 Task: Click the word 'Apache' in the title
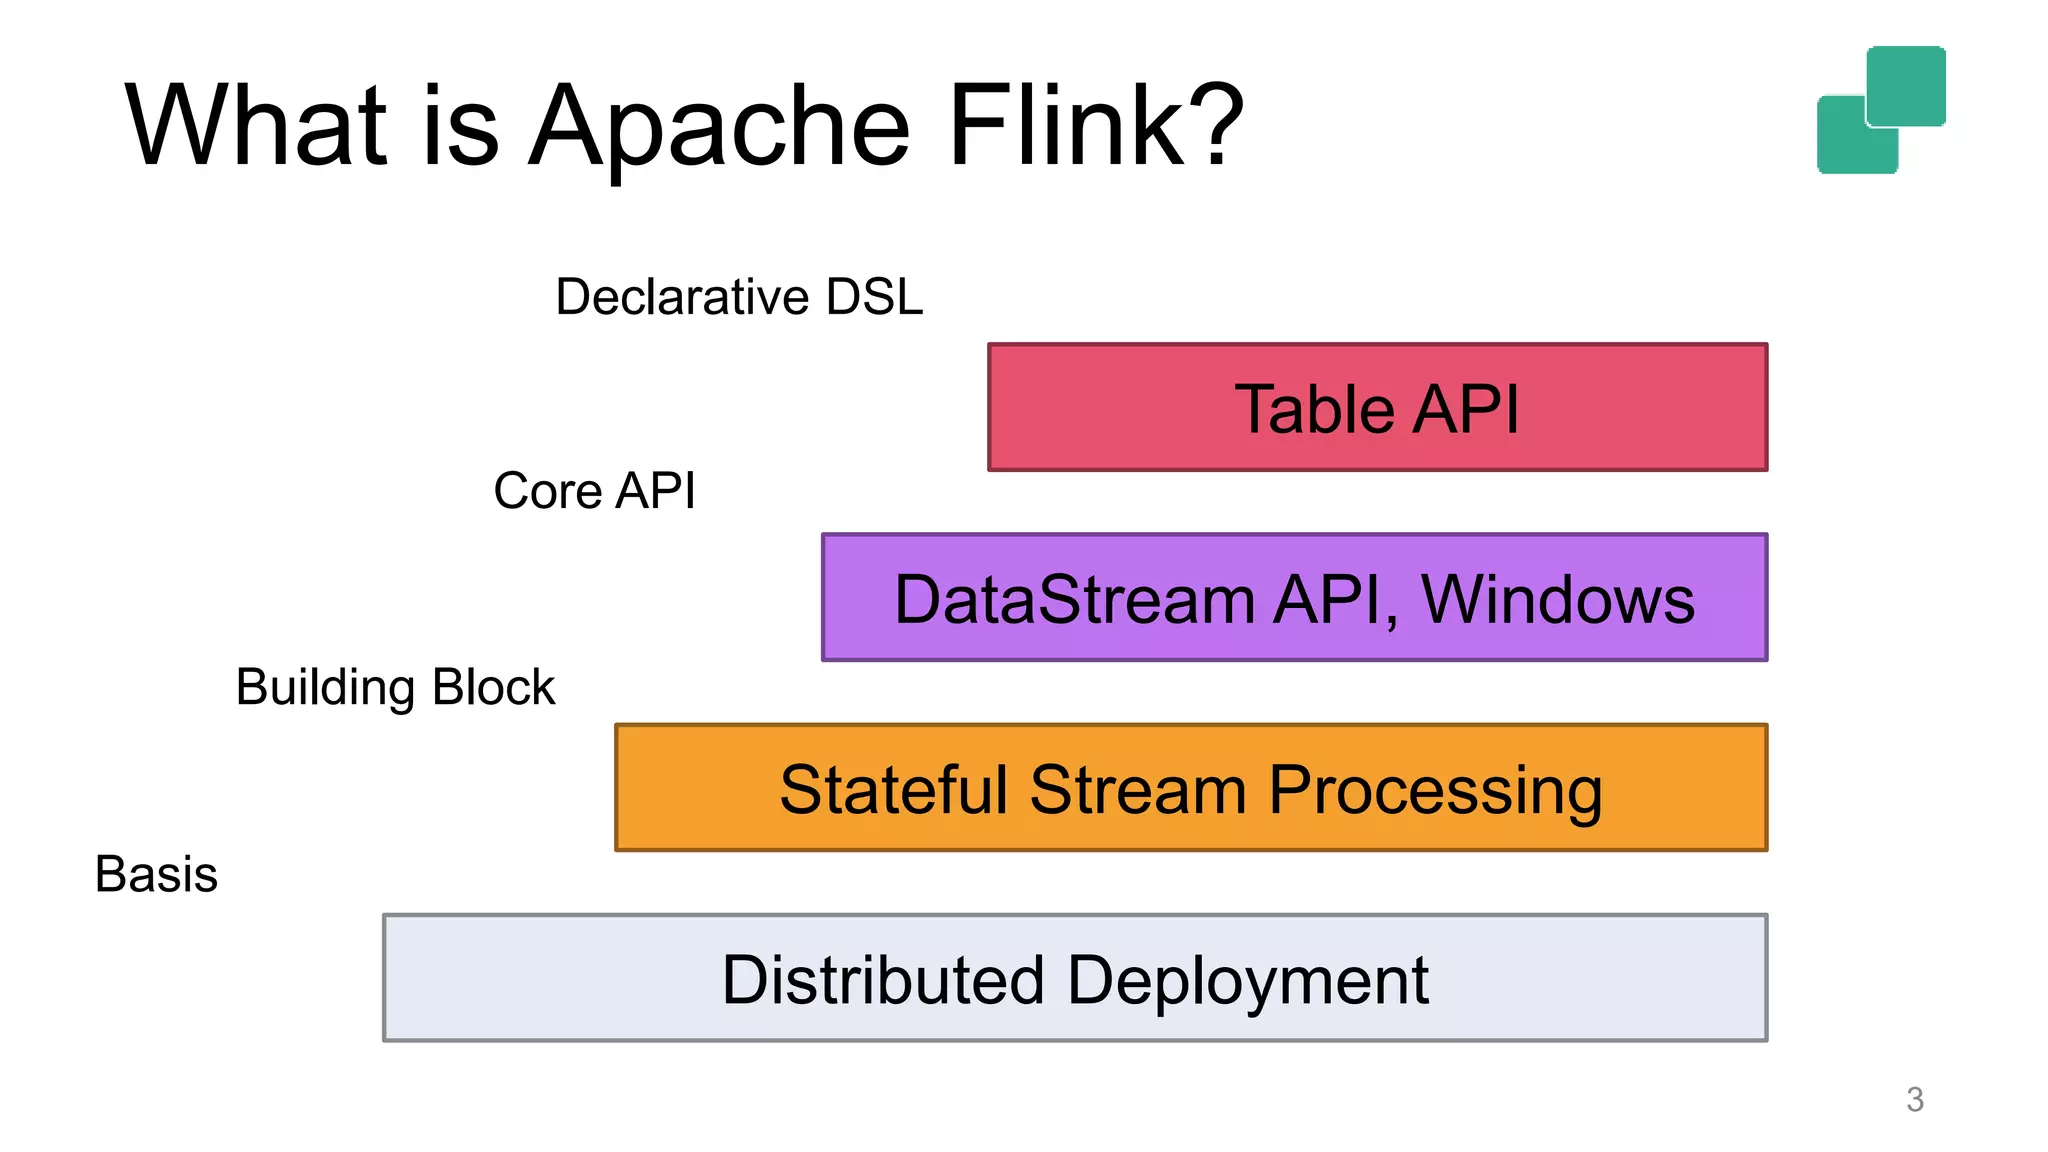point(718,128)
